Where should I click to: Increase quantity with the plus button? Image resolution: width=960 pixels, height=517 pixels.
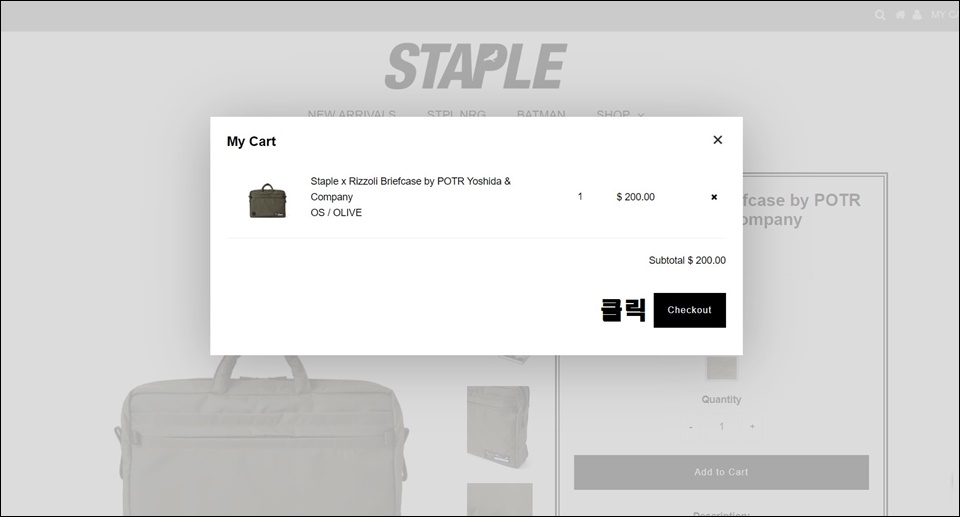point(752,426)
